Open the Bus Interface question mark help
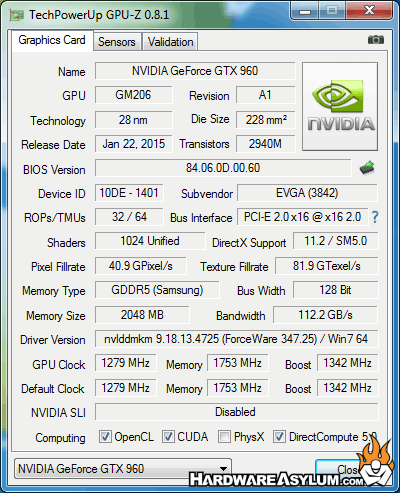 pos(375,217)
